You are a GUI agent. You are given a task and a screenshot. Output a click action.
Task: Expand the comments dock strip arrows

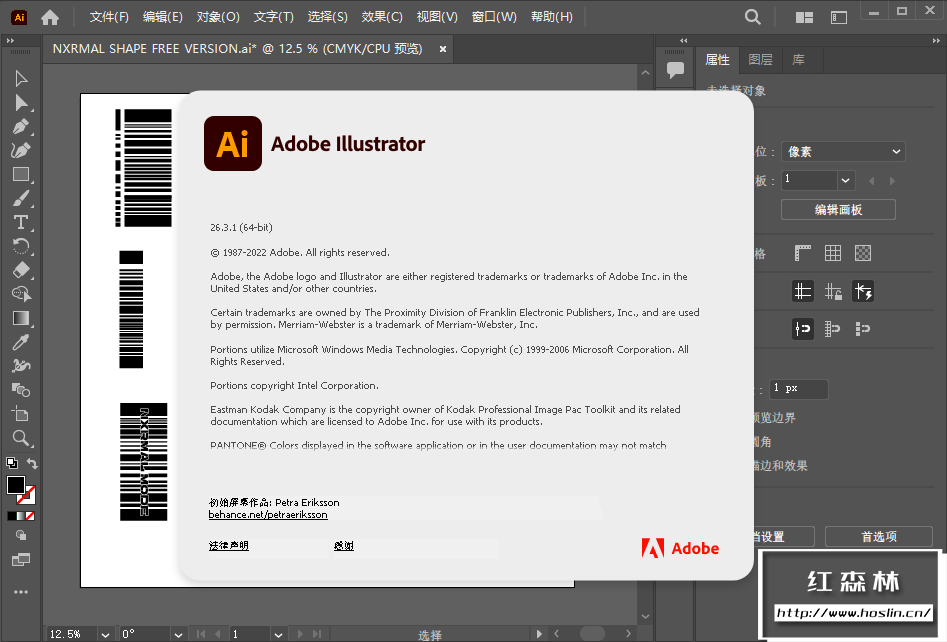684,40
